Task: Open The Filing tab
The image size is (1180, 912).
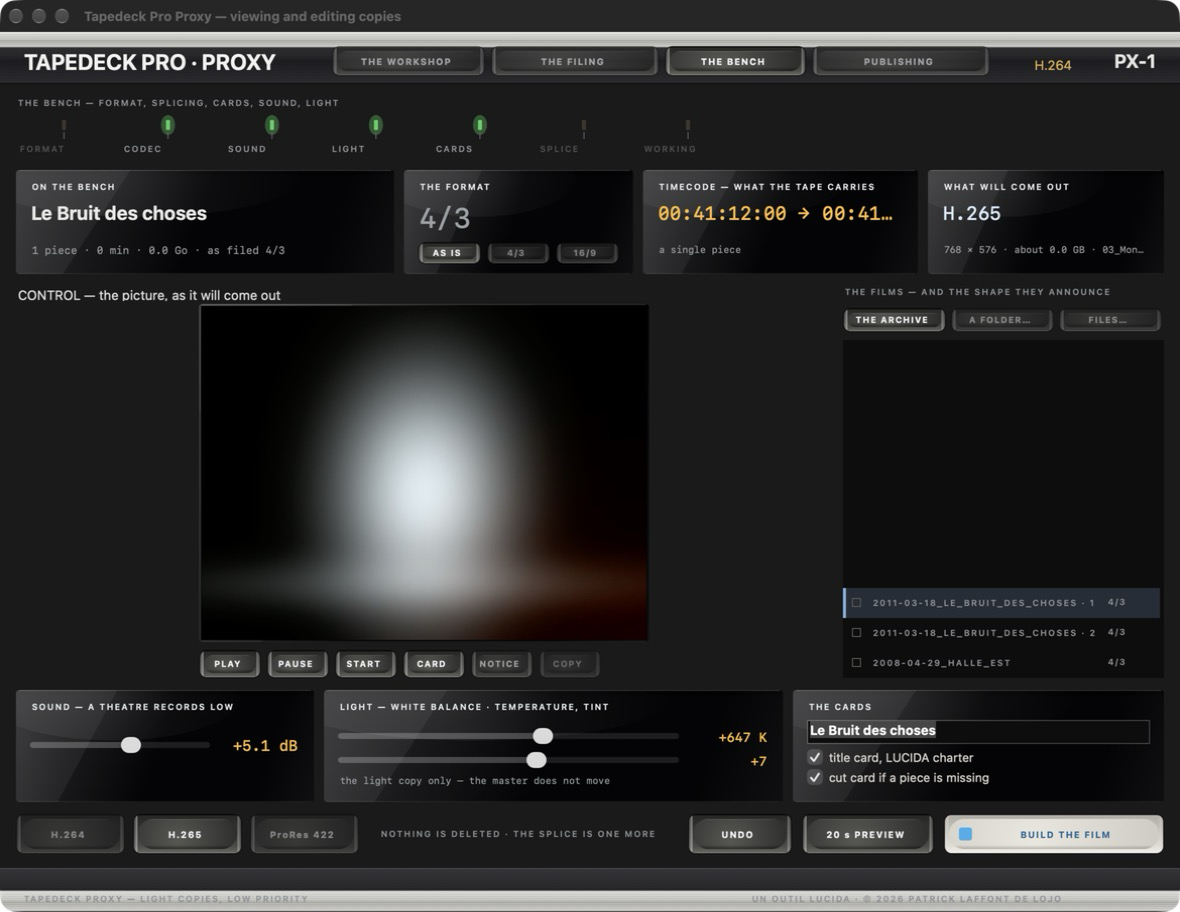Action: tap(573, 61)
